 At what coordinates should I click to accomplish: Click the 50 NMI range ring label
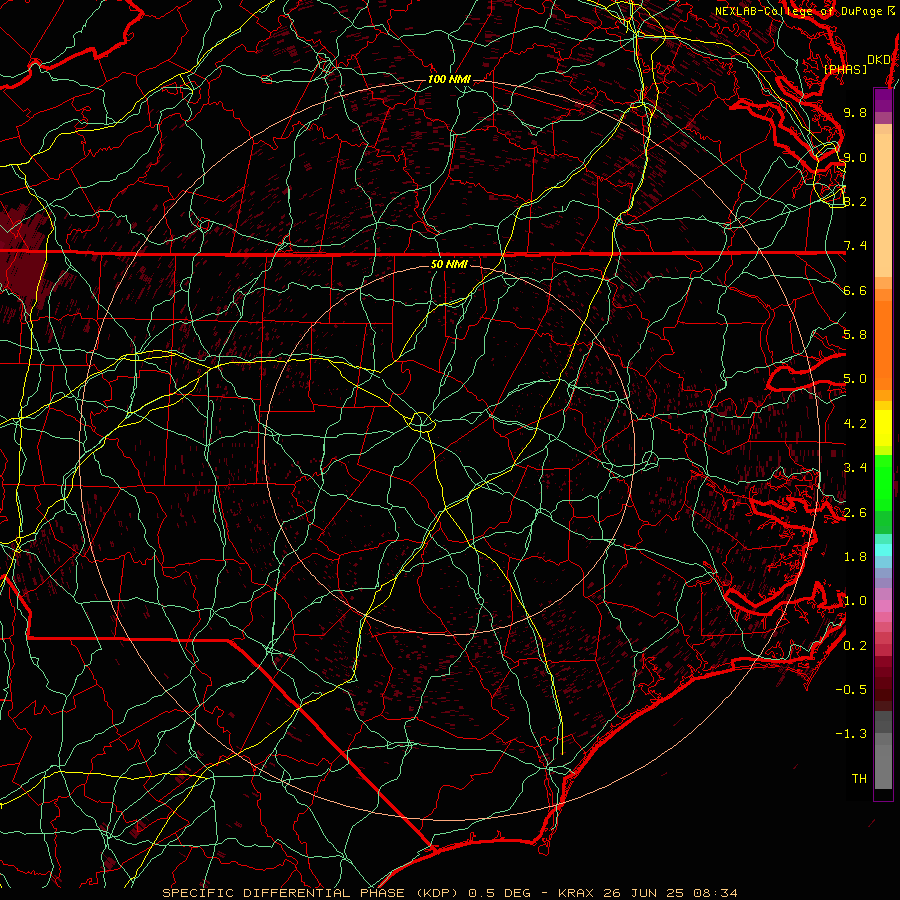click(449, 264)
